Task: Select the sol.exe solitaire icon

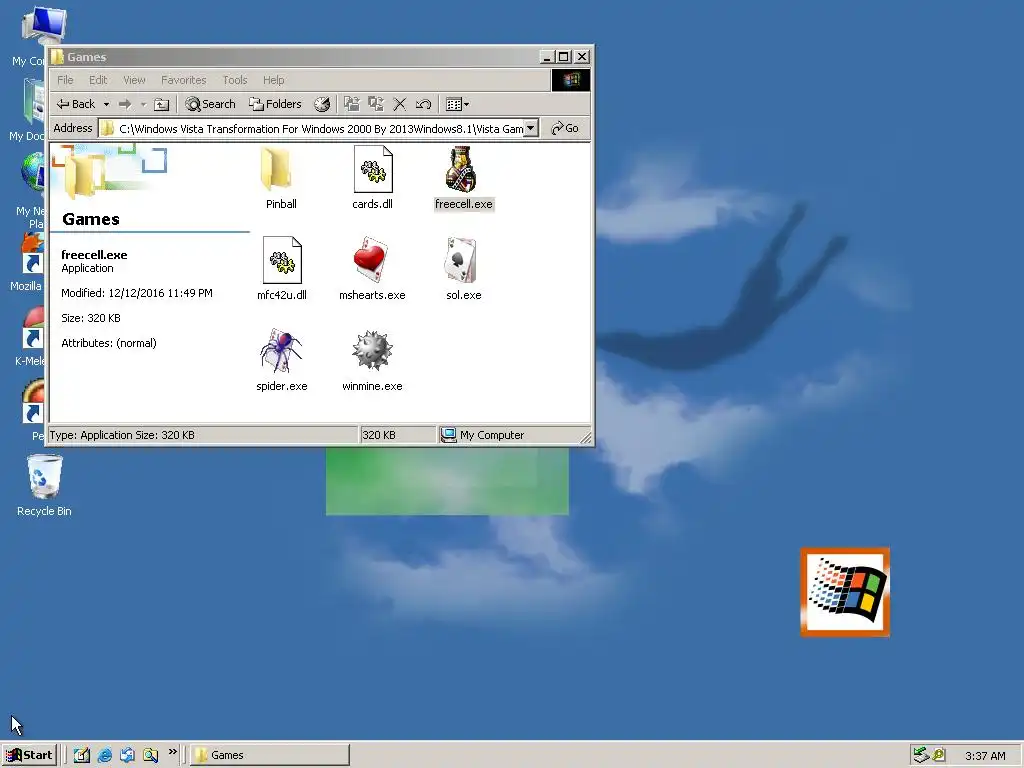Action: pyautogui.click(x=462, y=261)
